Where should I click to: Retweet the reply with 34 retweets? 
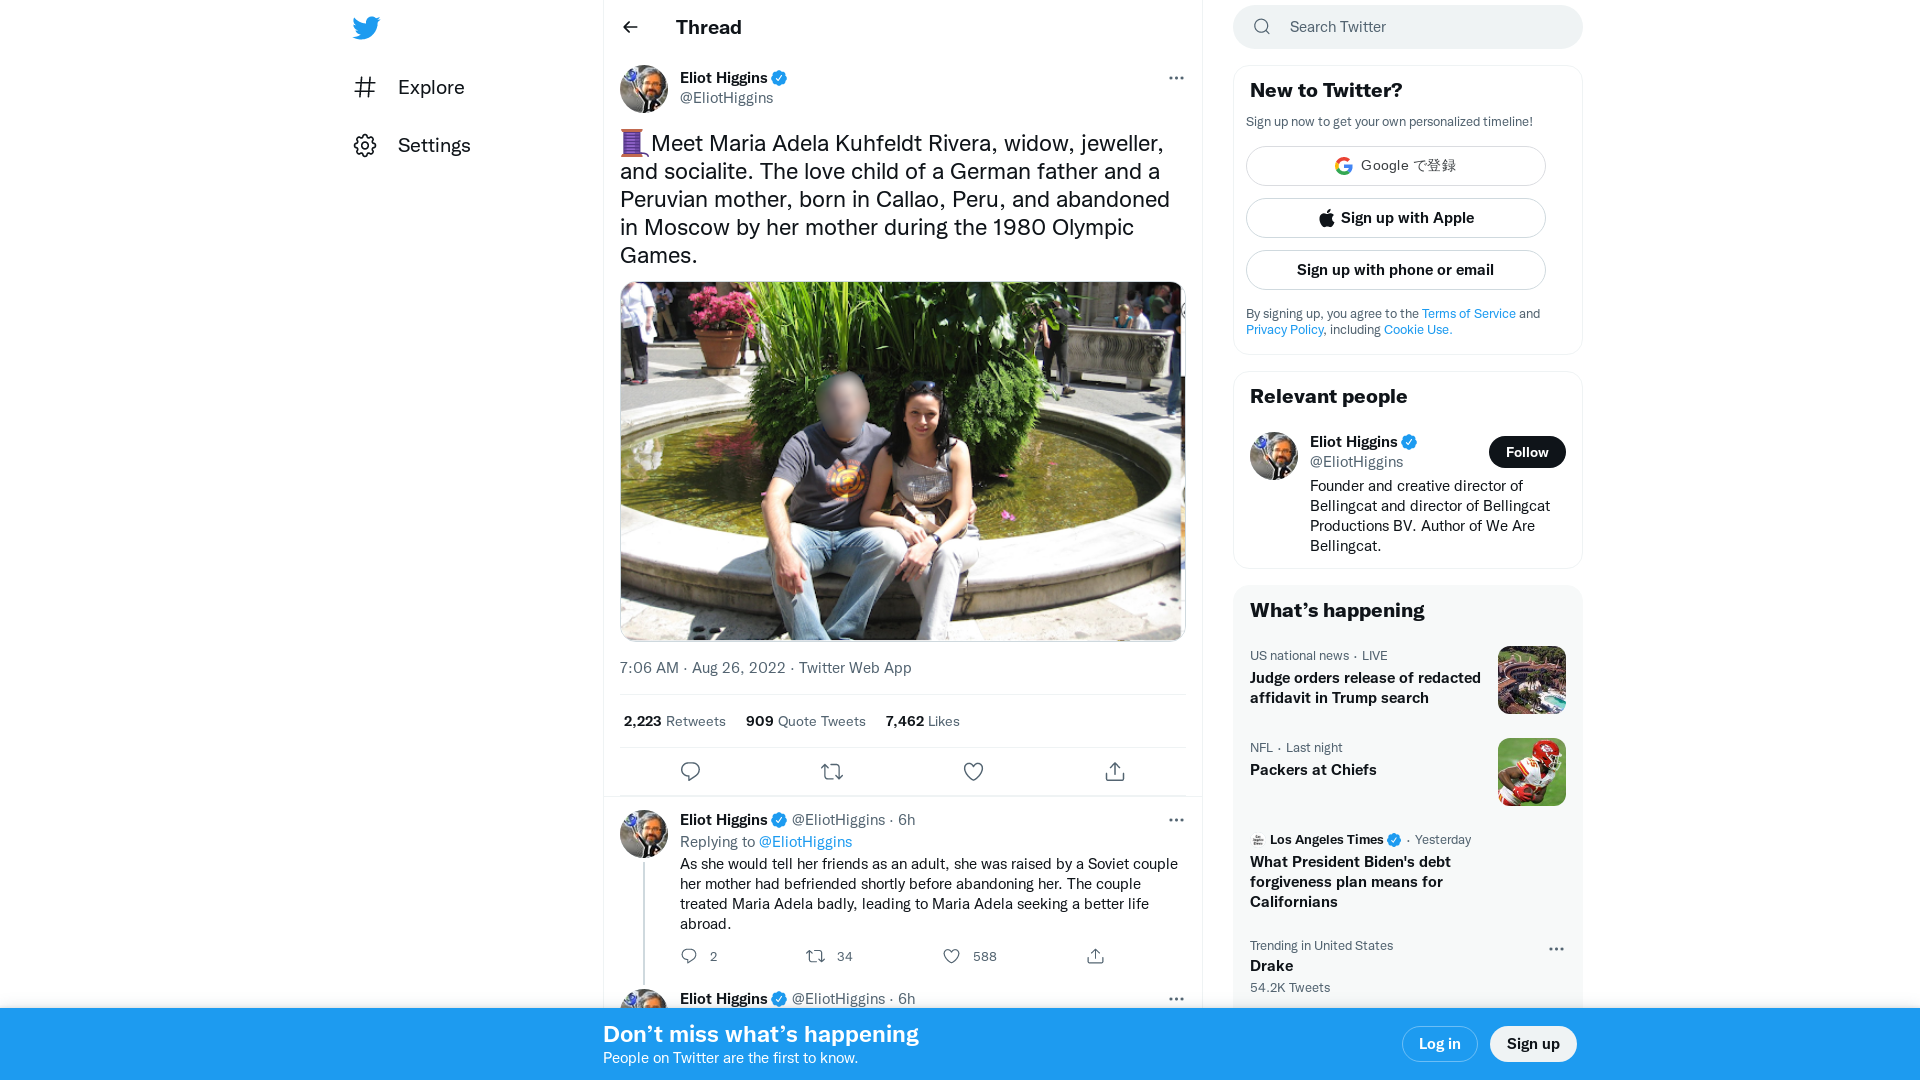pos(816,956)
